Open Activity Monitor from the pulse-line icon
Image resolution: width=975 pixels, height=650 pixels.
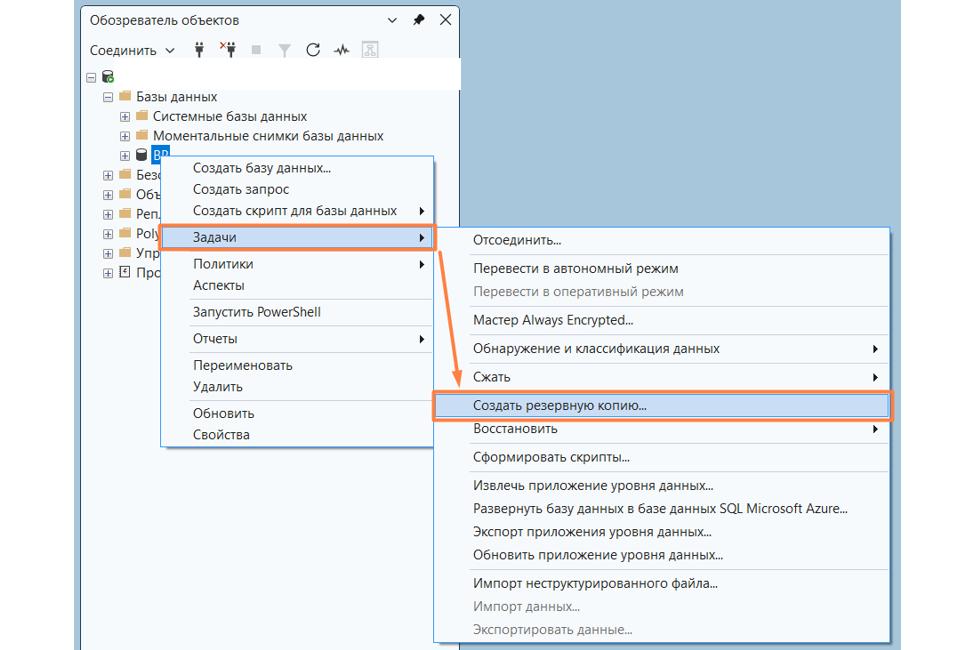click(x=341, y=50)
